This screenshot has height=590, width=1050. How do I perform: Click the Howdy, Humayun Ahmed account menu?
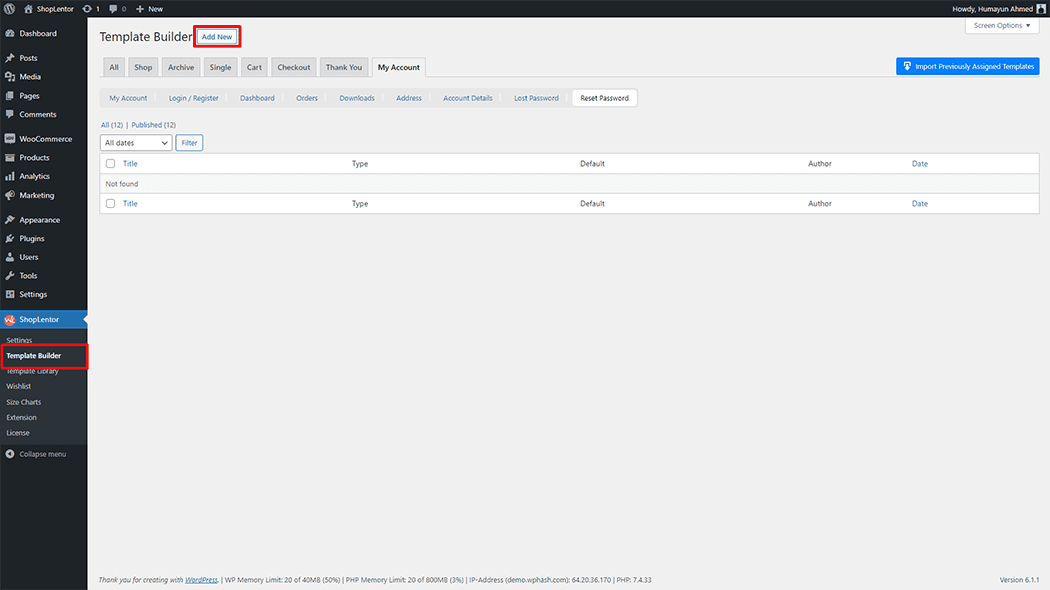click(998, 9)
